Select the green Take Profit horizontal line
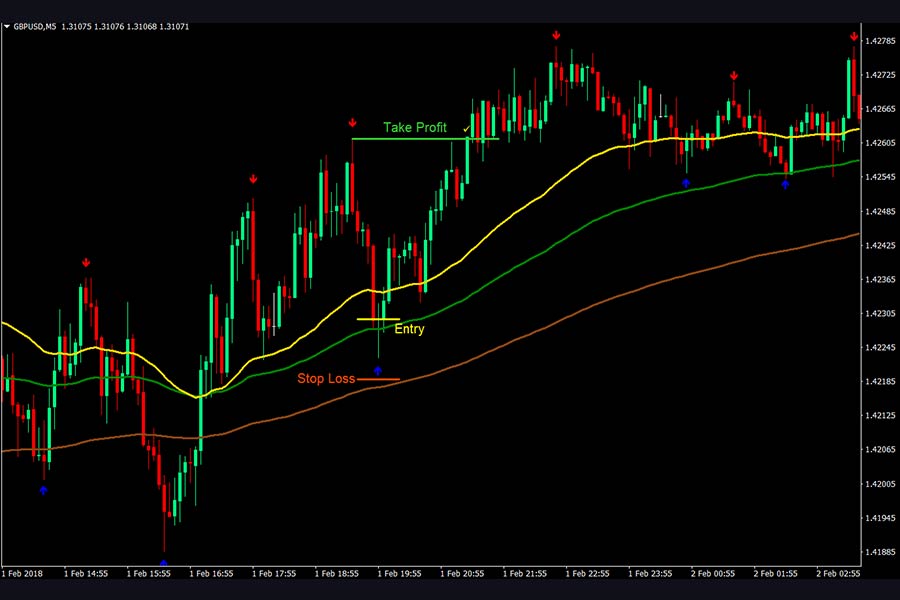Viewport: 900px width, 600px height. (x=425, y=139)
